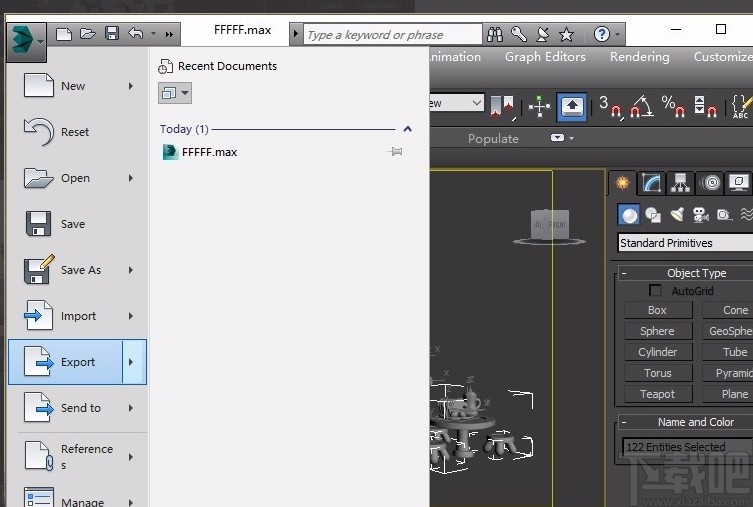Toggle Angle Snap icon
The height and width of the screenshot is (507, 753).
(x=642, y=107)
